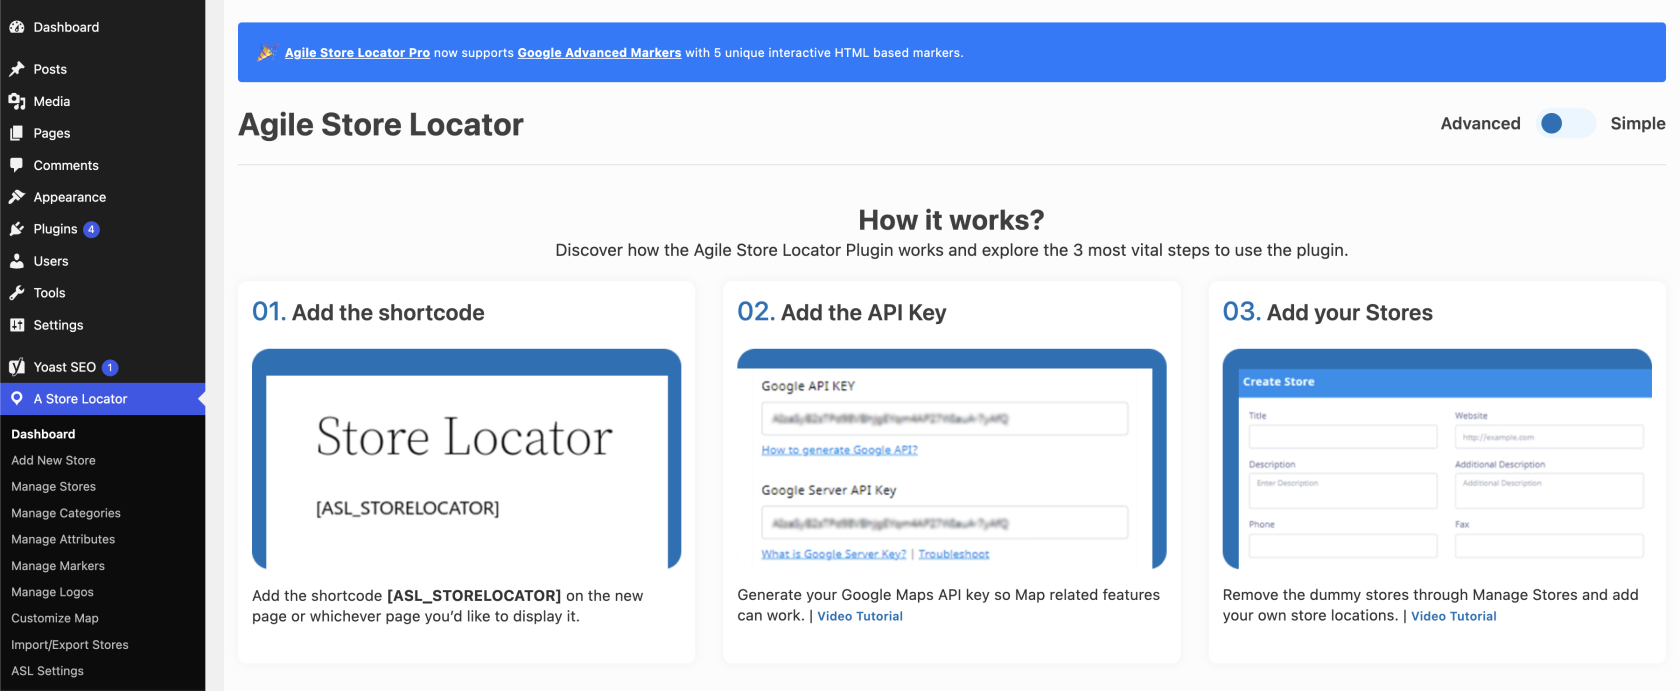Go to Manage Stores submenu item
Image resolution: width=1680 pixels, height=691 pixels.
pos(53,486)
